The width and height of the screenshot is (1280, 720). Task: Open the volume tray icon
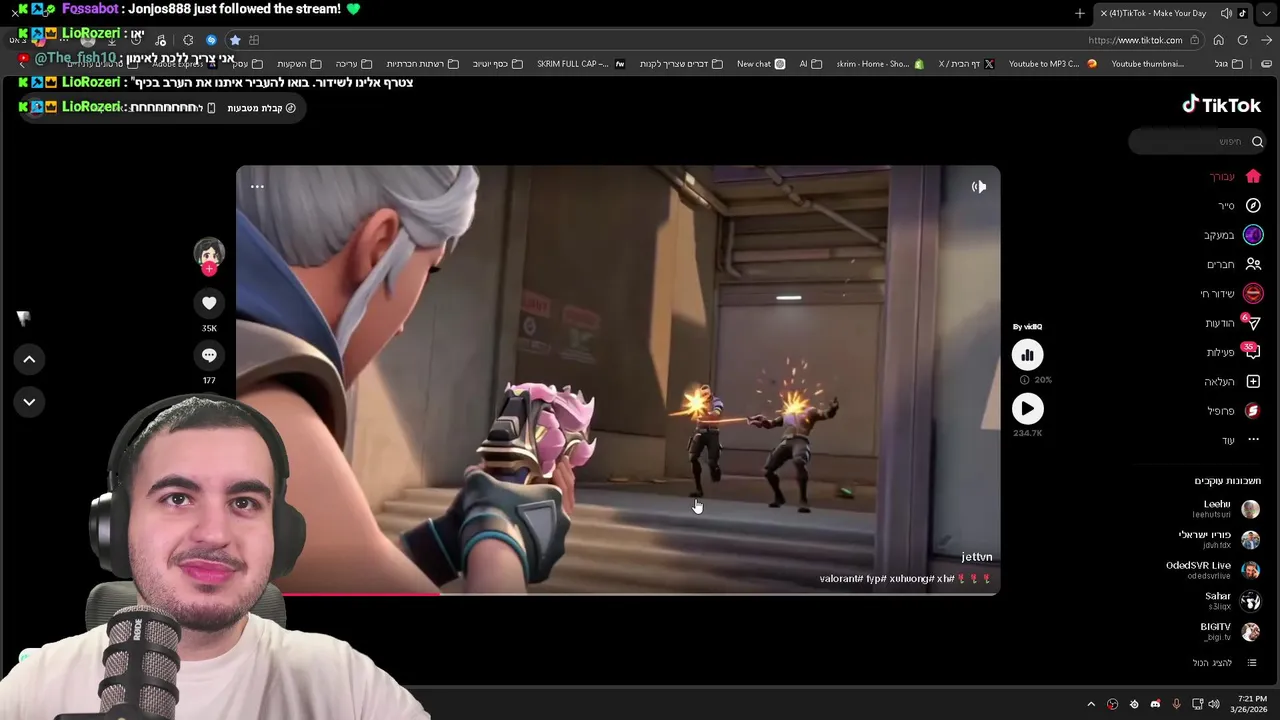(x=1214, y=704)
